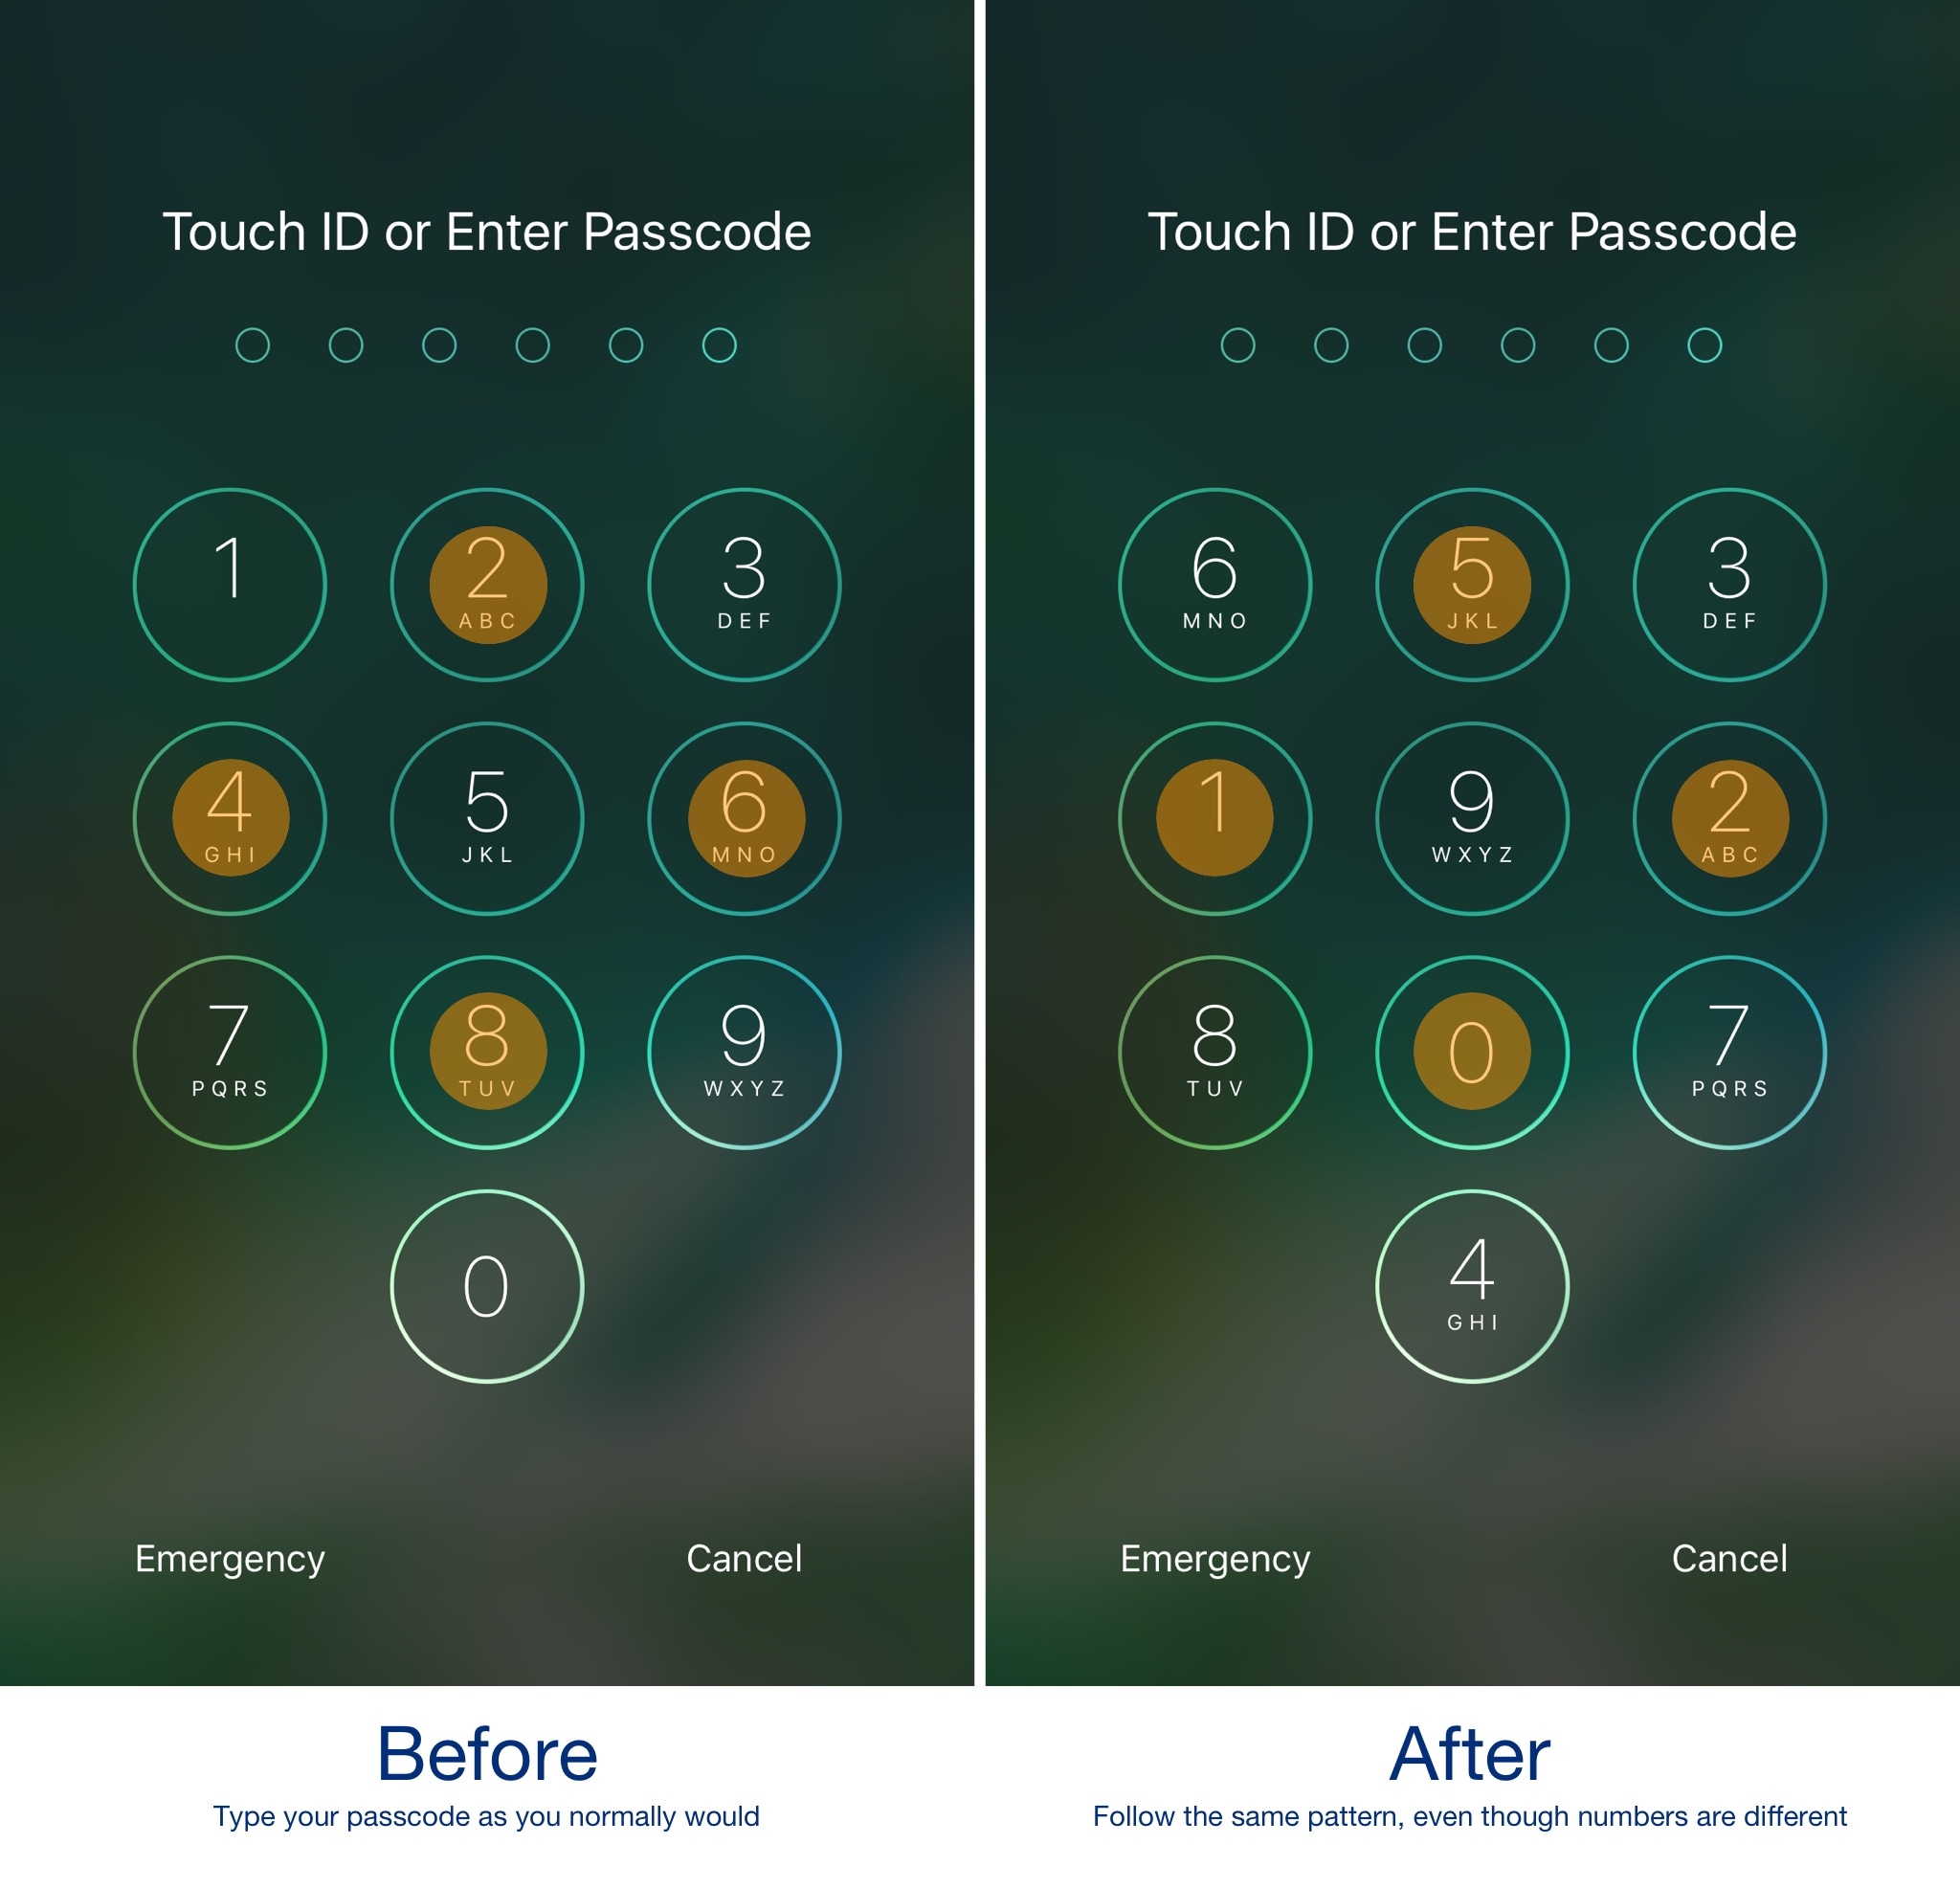Expand Touch ID entry on left screen
This screenshot has width=1960, height=1888.
[488, 230]
